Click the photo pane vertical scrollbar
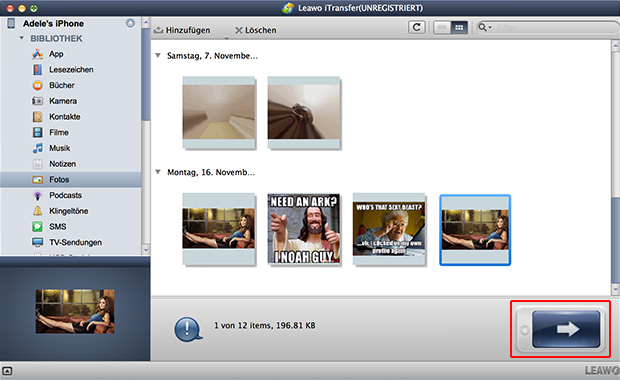The image size is (620, 380). click(x=616, y=240)
